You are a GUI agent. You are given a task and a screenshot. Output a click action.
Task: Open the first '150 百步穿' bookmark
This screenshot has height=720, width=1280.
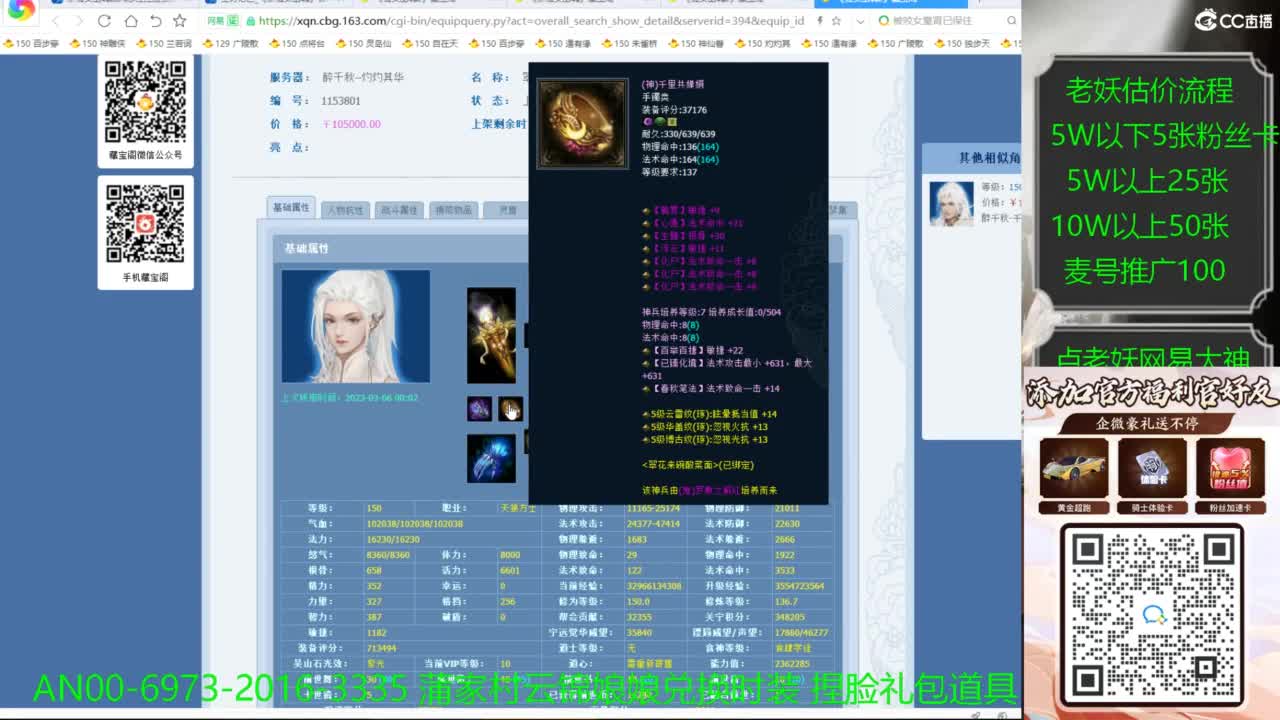click(32, 44)
